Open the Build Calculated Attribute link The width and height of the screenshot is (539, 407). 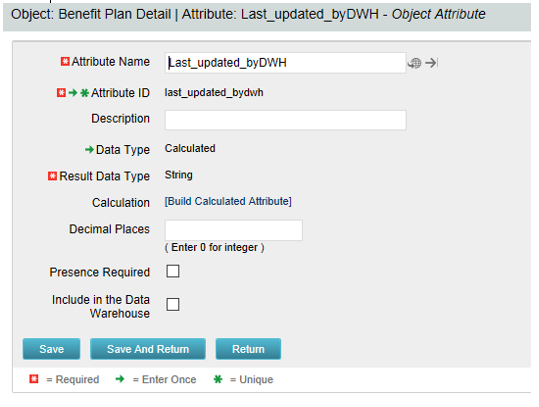tap(228, 201)
